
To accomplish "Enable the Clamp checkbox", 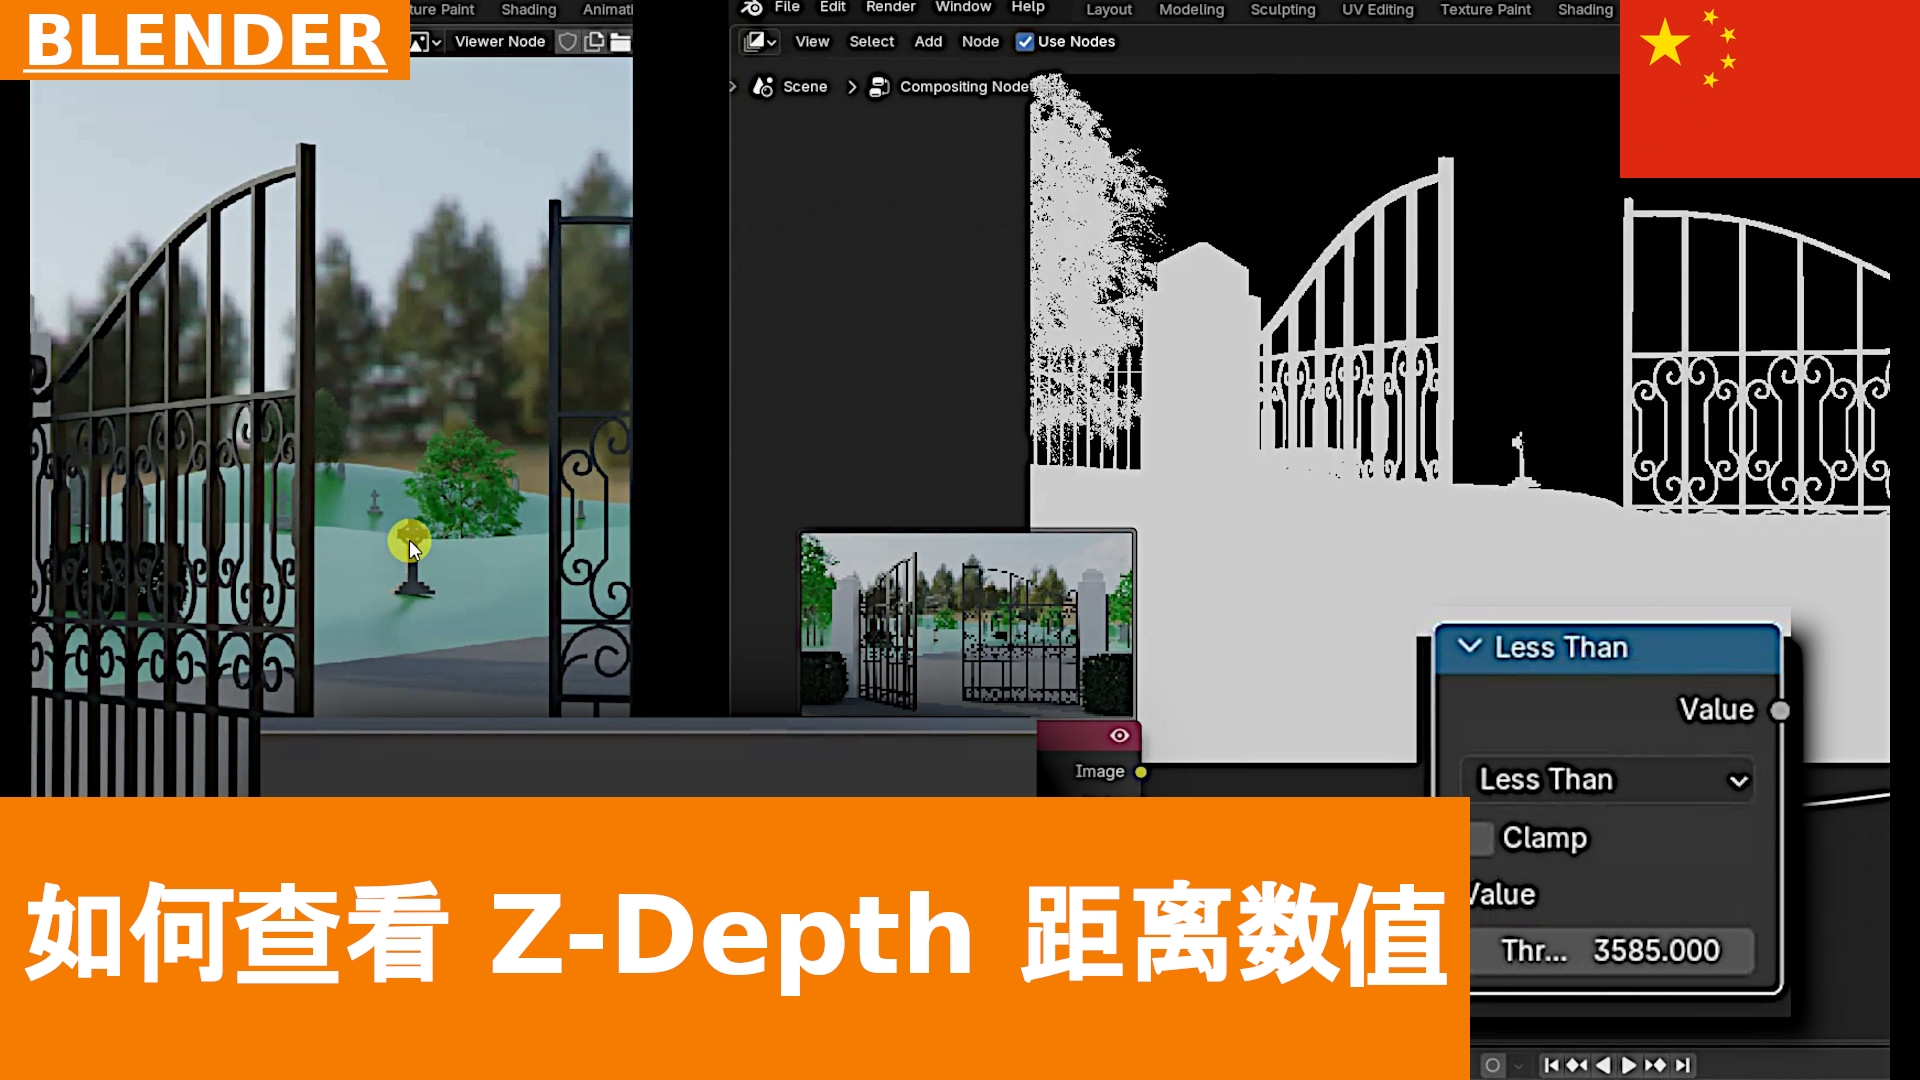I will click(1482, 838).
